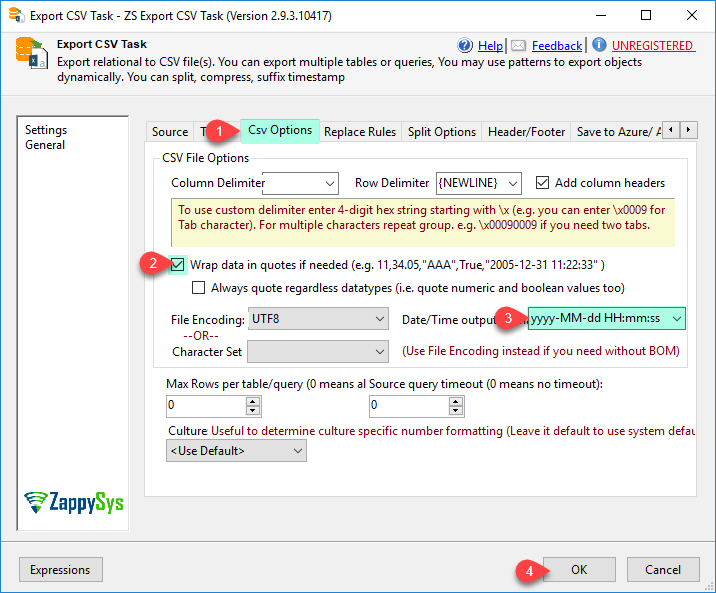Click the Feedback envelope icon
Viewport: 716px width, 593px height.
(x=518, y=45)
